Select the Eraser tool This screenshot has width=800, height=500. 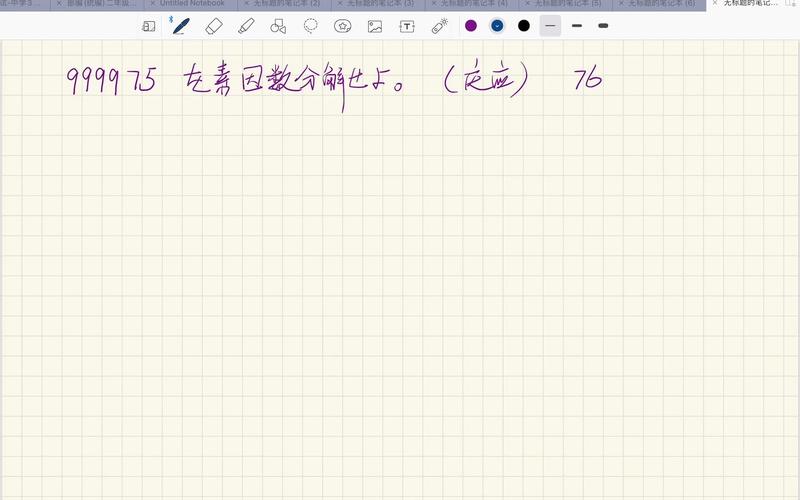point(213,26)
